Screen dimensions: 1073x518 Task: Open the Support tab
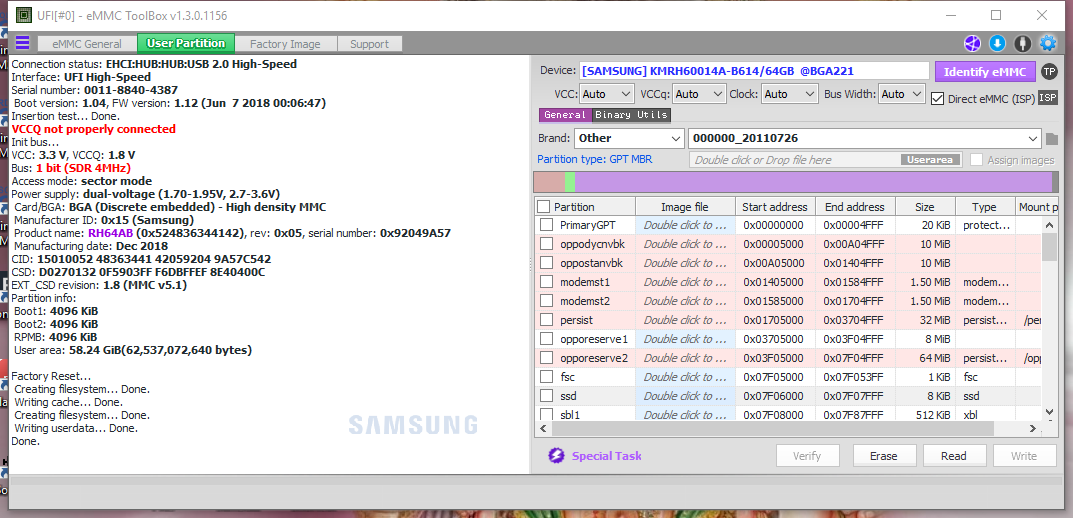click(x=370, y=44)
